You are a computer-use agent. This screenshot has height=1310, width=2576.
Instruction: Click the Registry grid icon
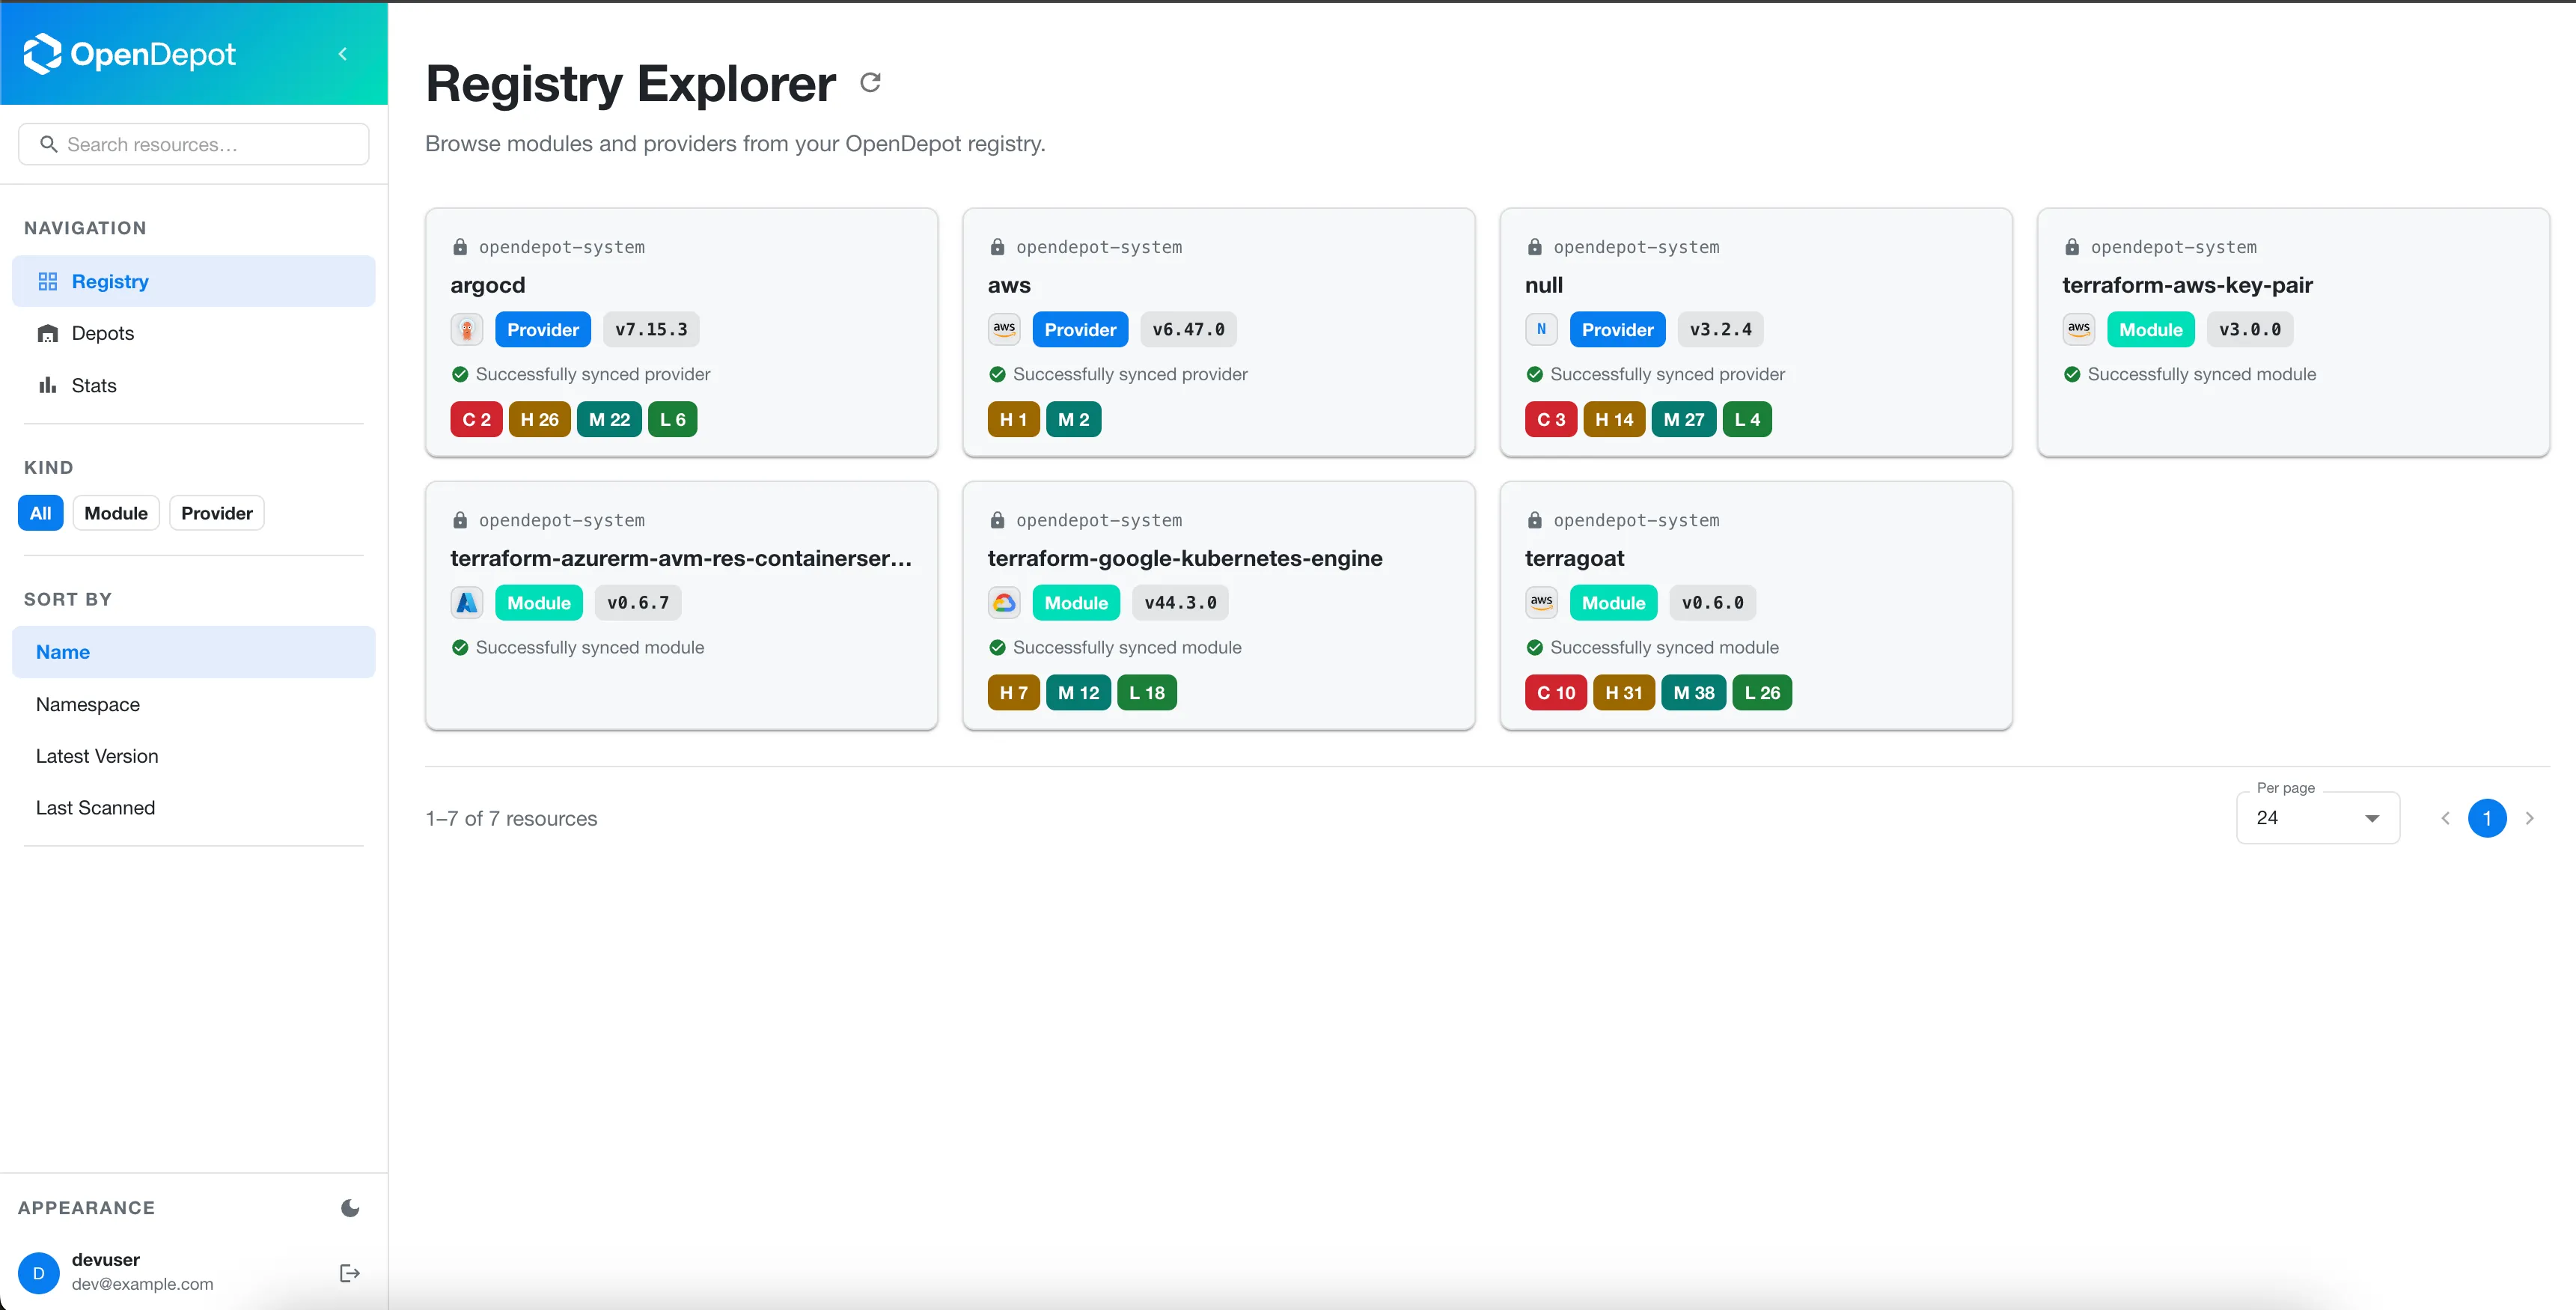(48, 282)
